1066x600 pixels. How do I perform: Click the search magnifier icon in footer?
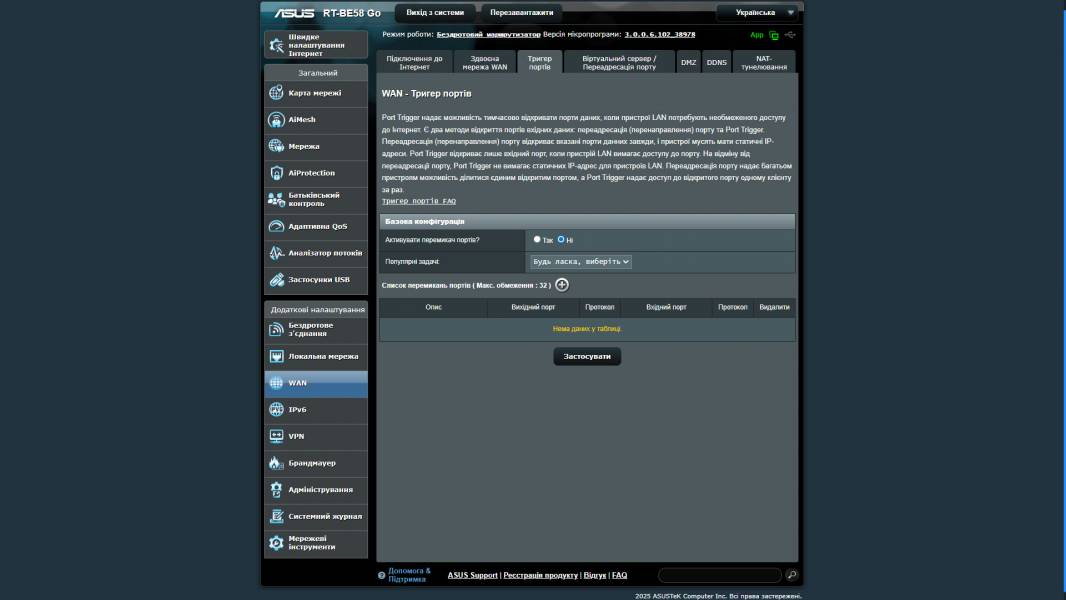click(792, 575)
